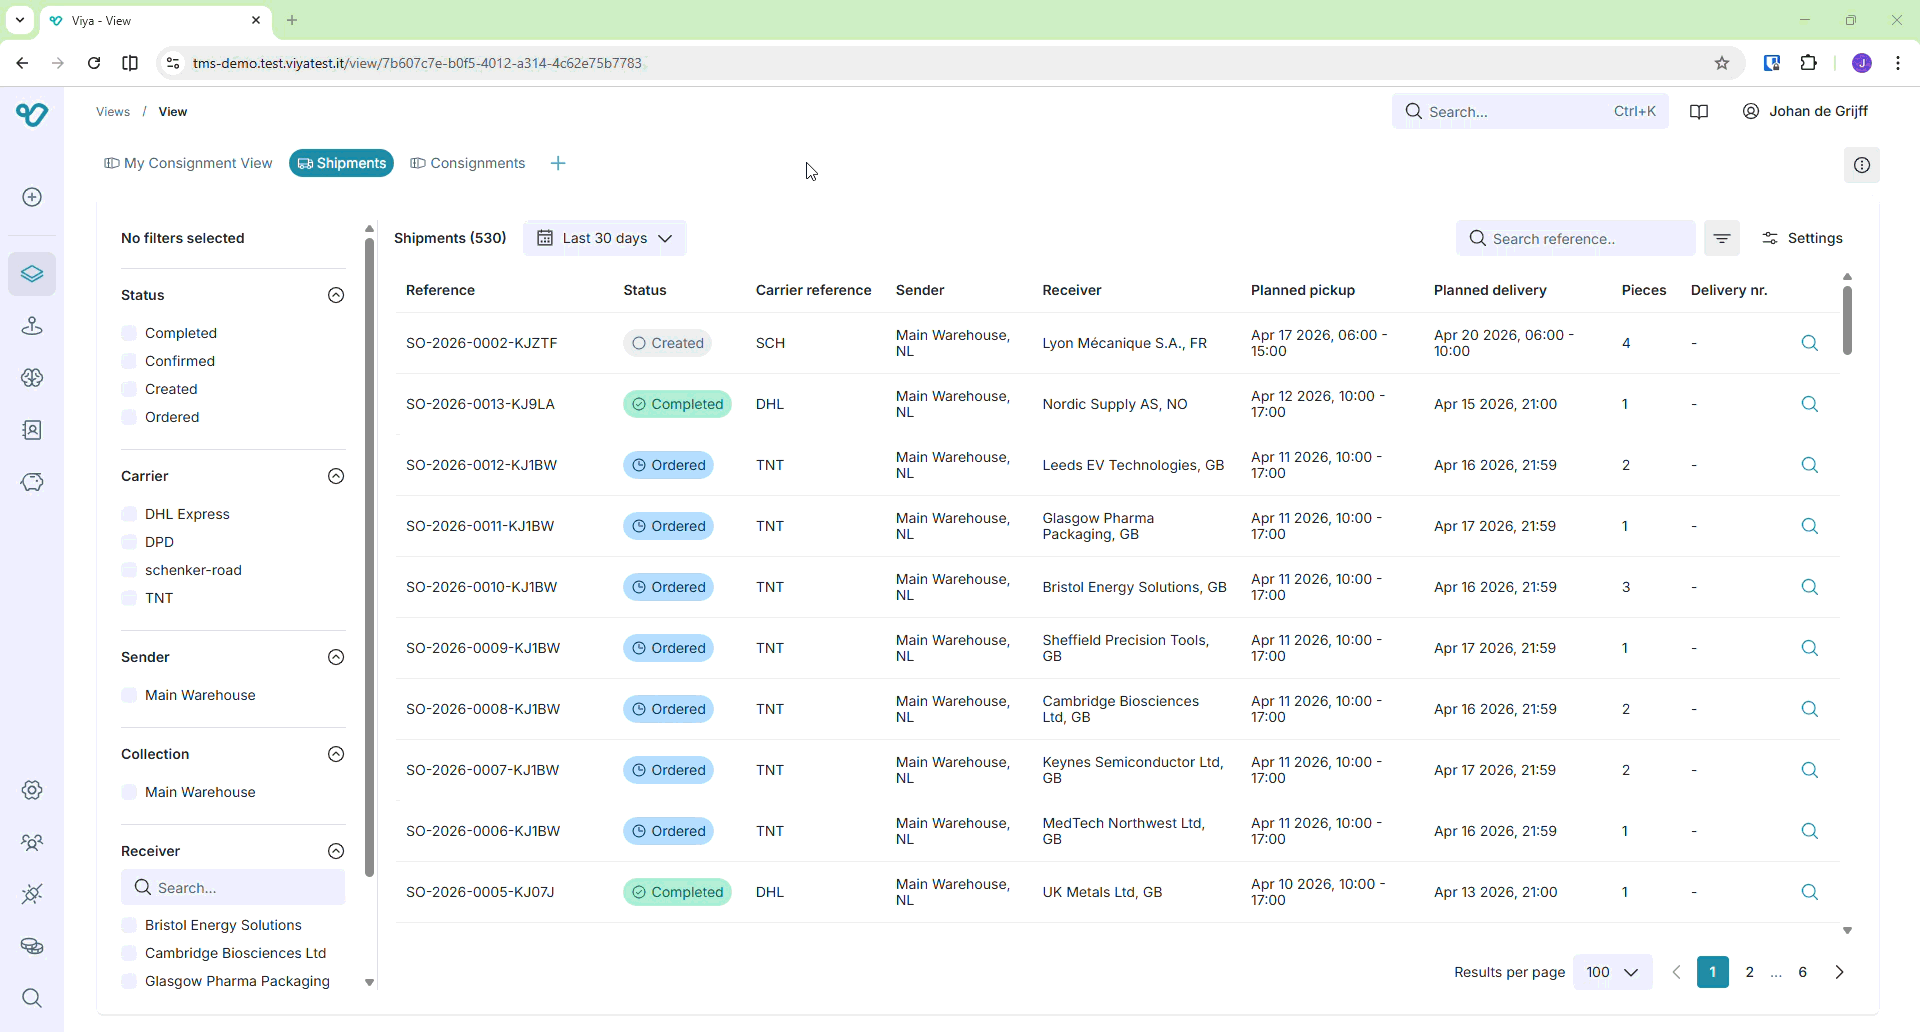Open the documentation book icon
The width and height of the screenshot is (1920, 1032).
click(1698, 111)
